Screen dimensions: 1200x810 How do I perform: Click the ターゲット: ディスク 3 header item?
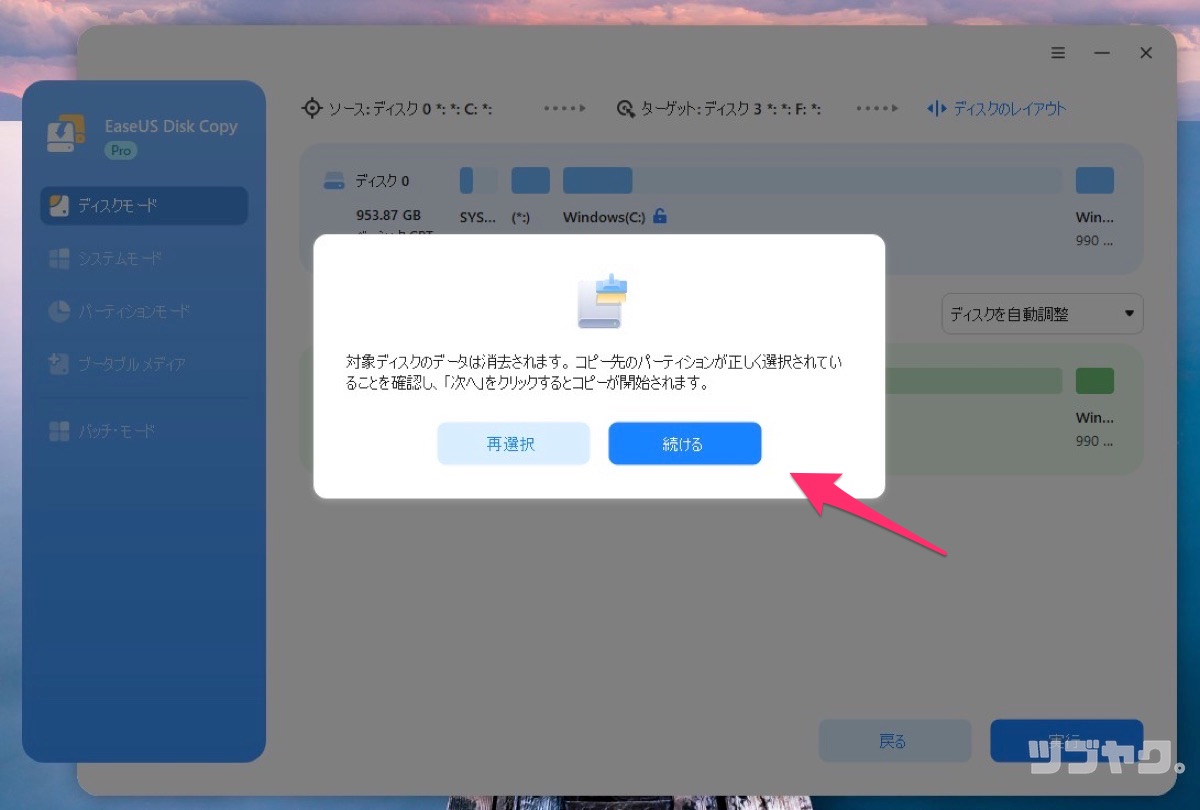click(x=722, y=108)
